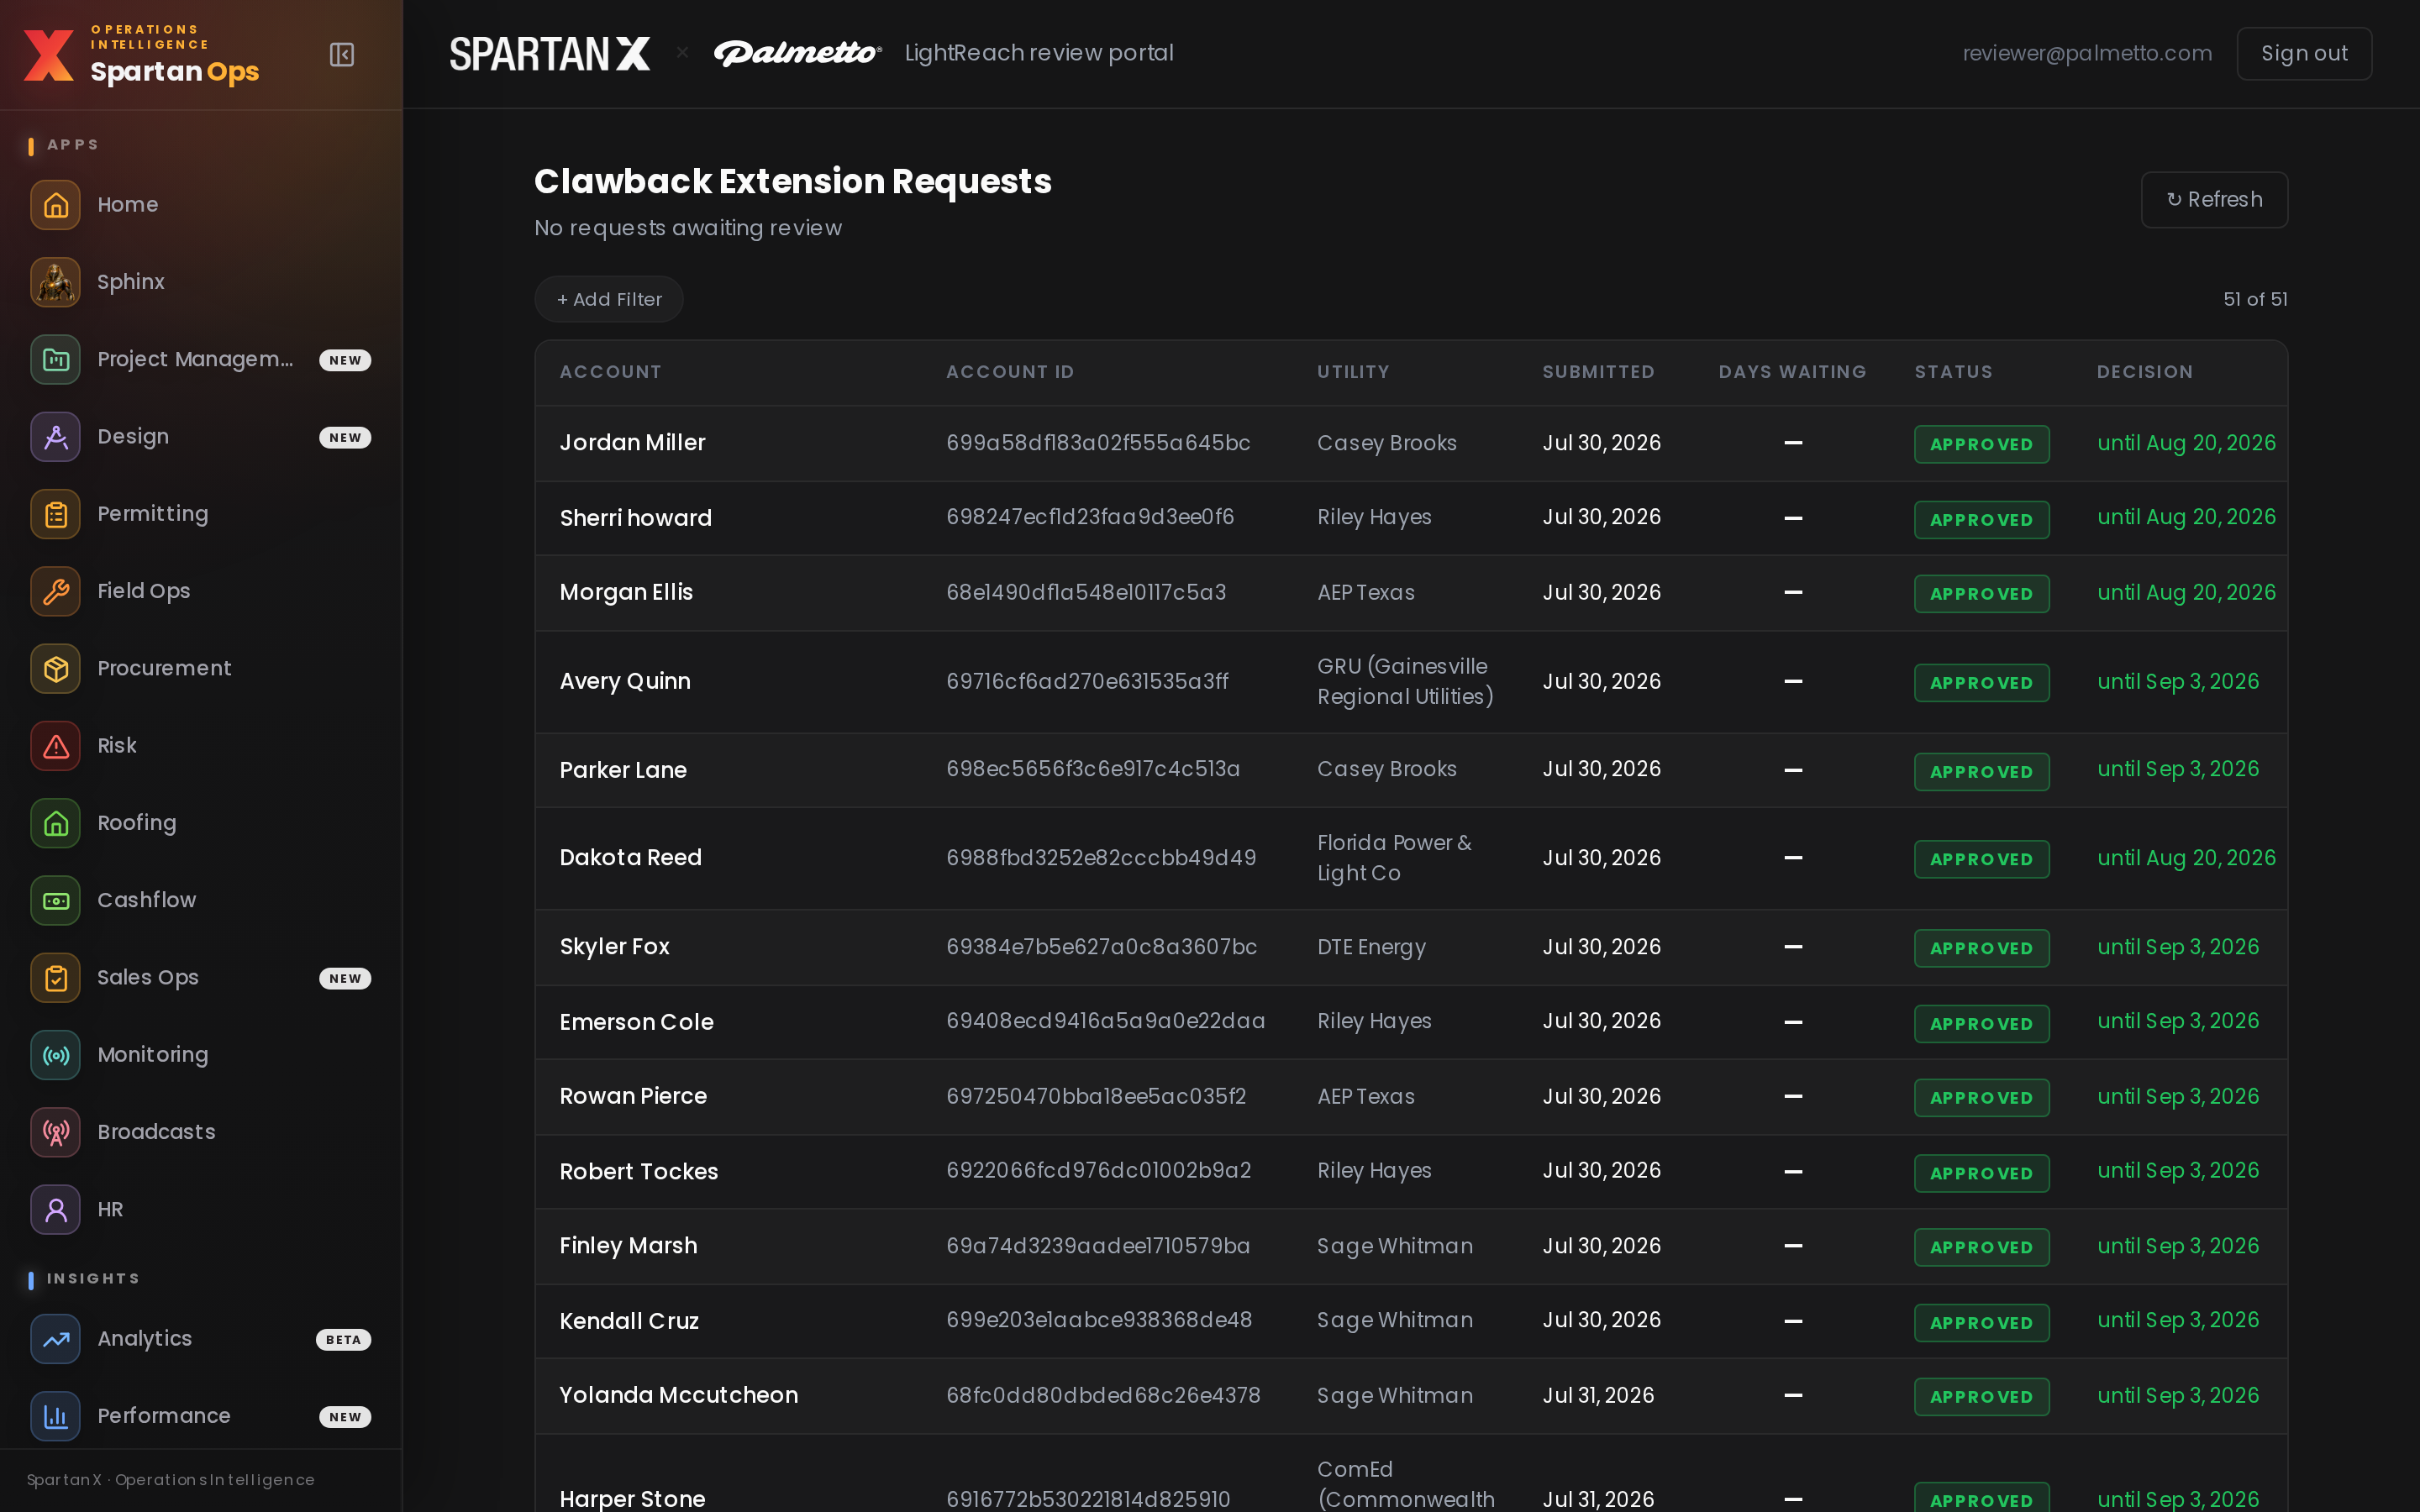The image size is (2420, 1512).
Task: Open the Broadcasts antenna icon
Action: pos(56,1132)
